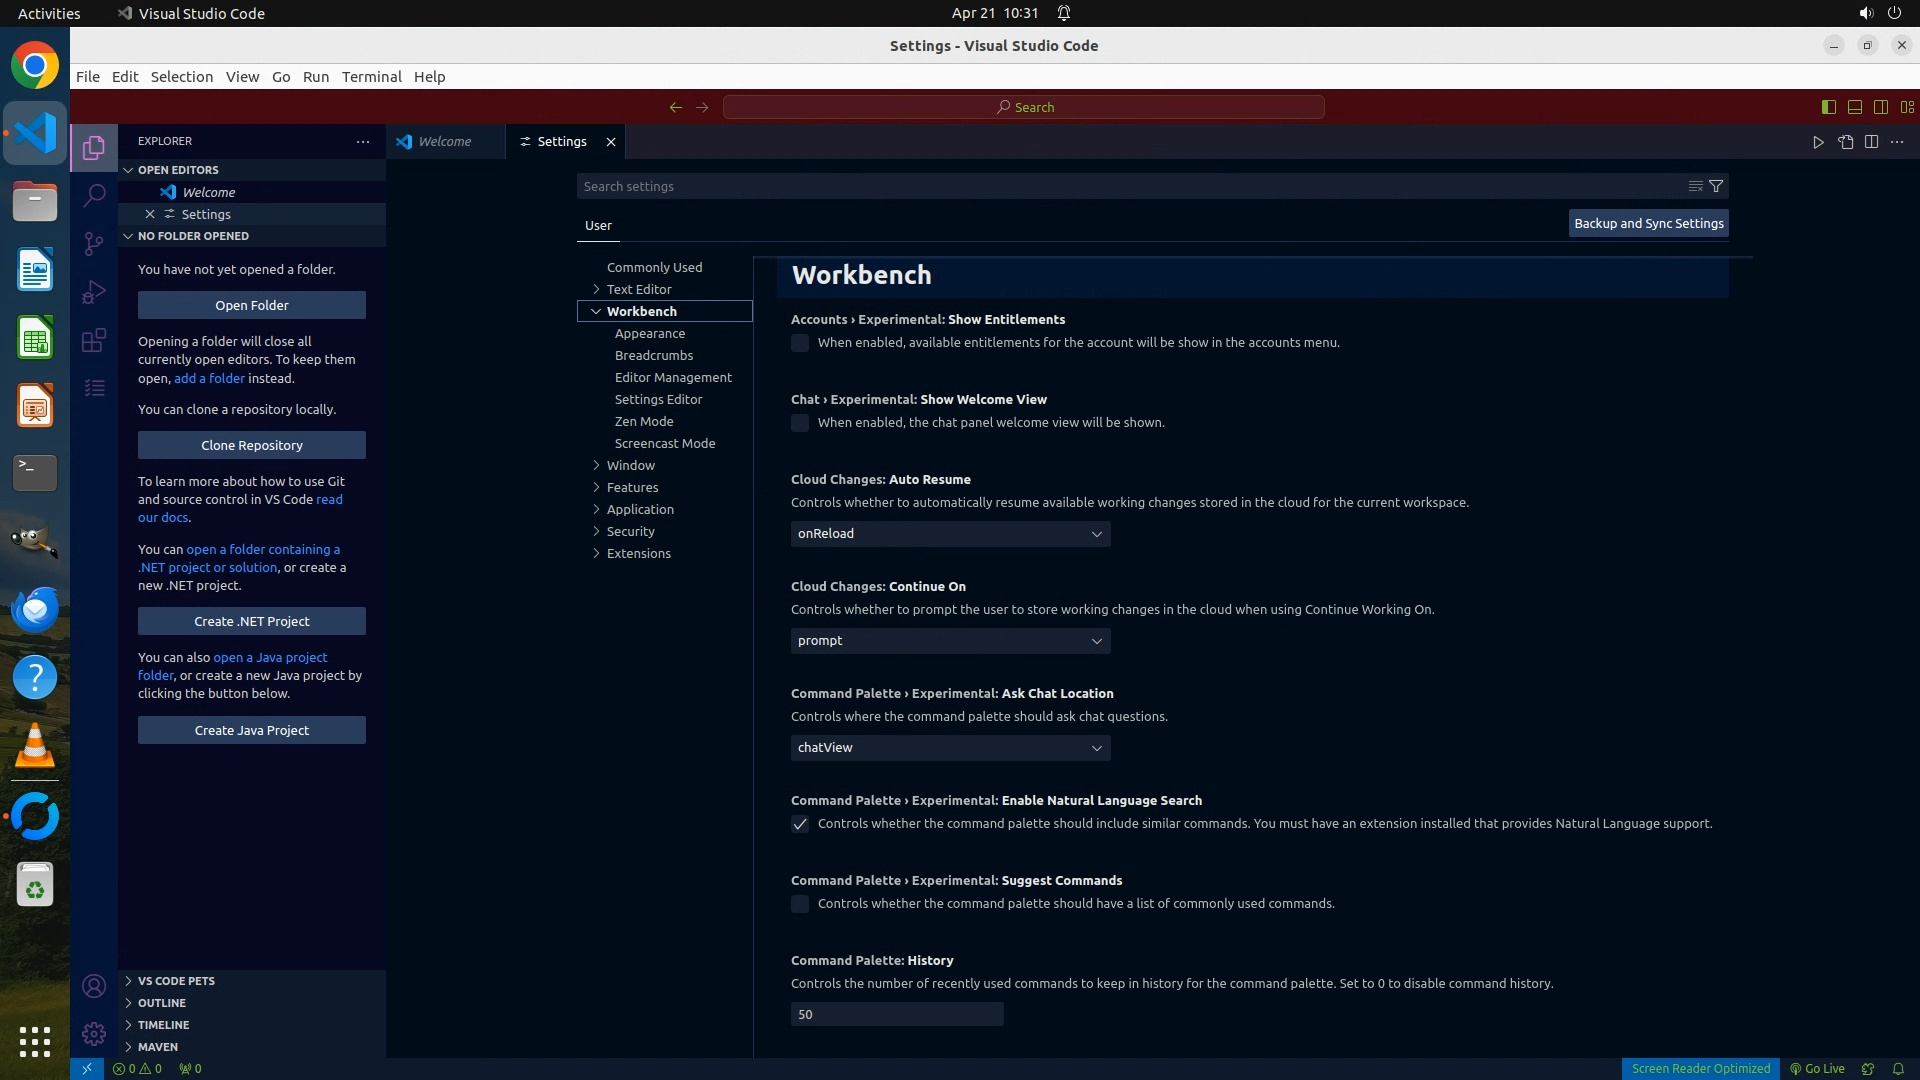The height and width of the screenshot is (1080, 1920).
Task: Click Backup and Sync Settings button
Action: (x=1648, y=224)
